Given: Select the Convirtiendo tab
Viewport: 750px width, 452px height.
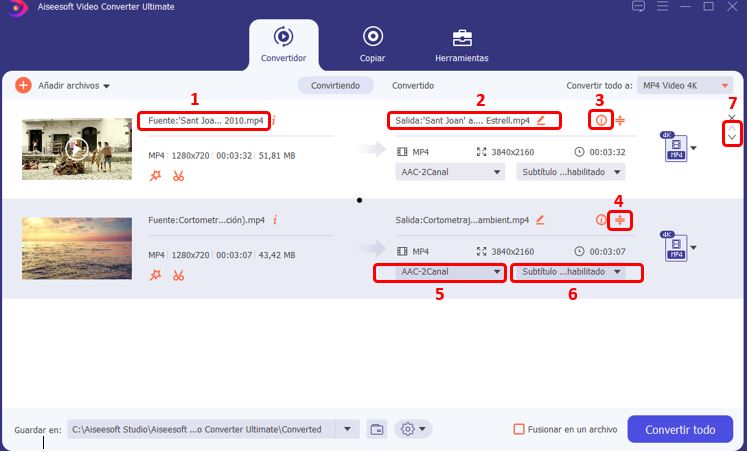Looking at the screenshot, I should (335, 86).
